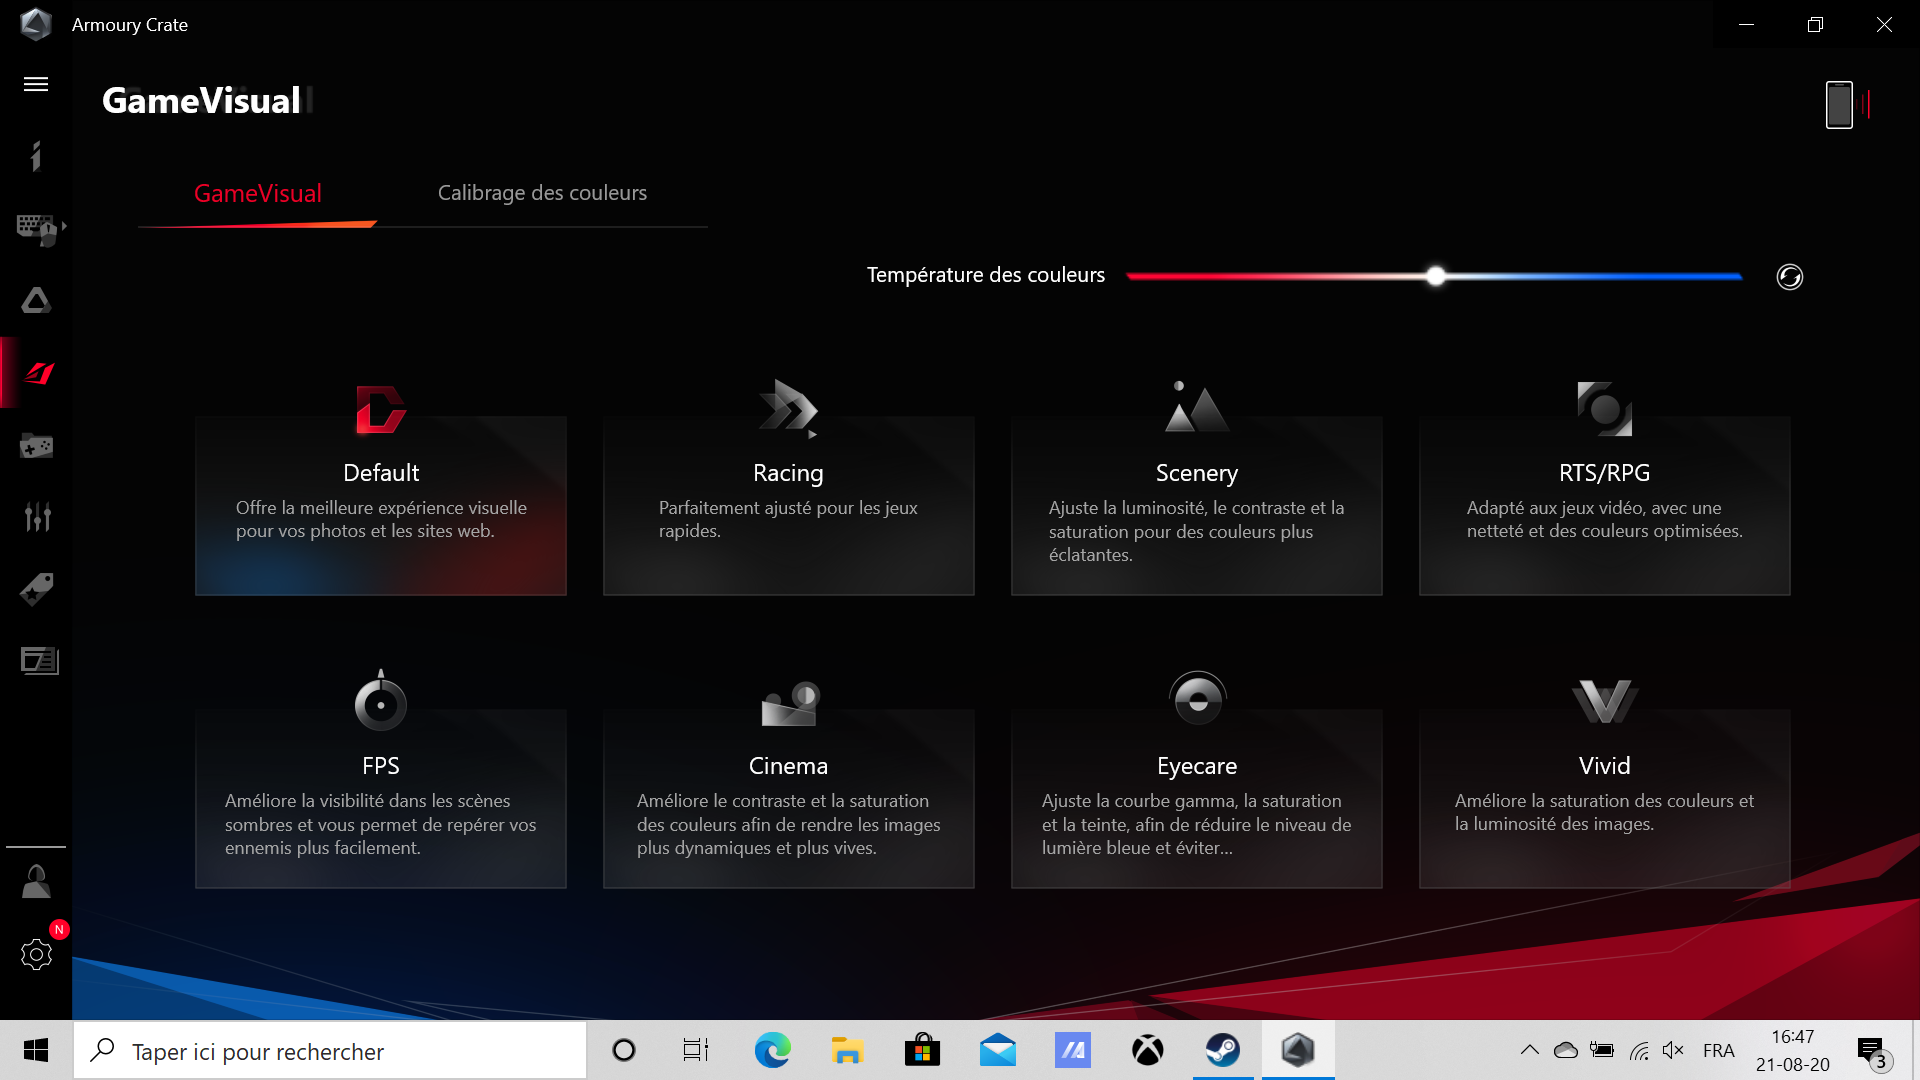Click RTS/RPG description 'Adapté aux jeux vidéo'

point(1604,519)
